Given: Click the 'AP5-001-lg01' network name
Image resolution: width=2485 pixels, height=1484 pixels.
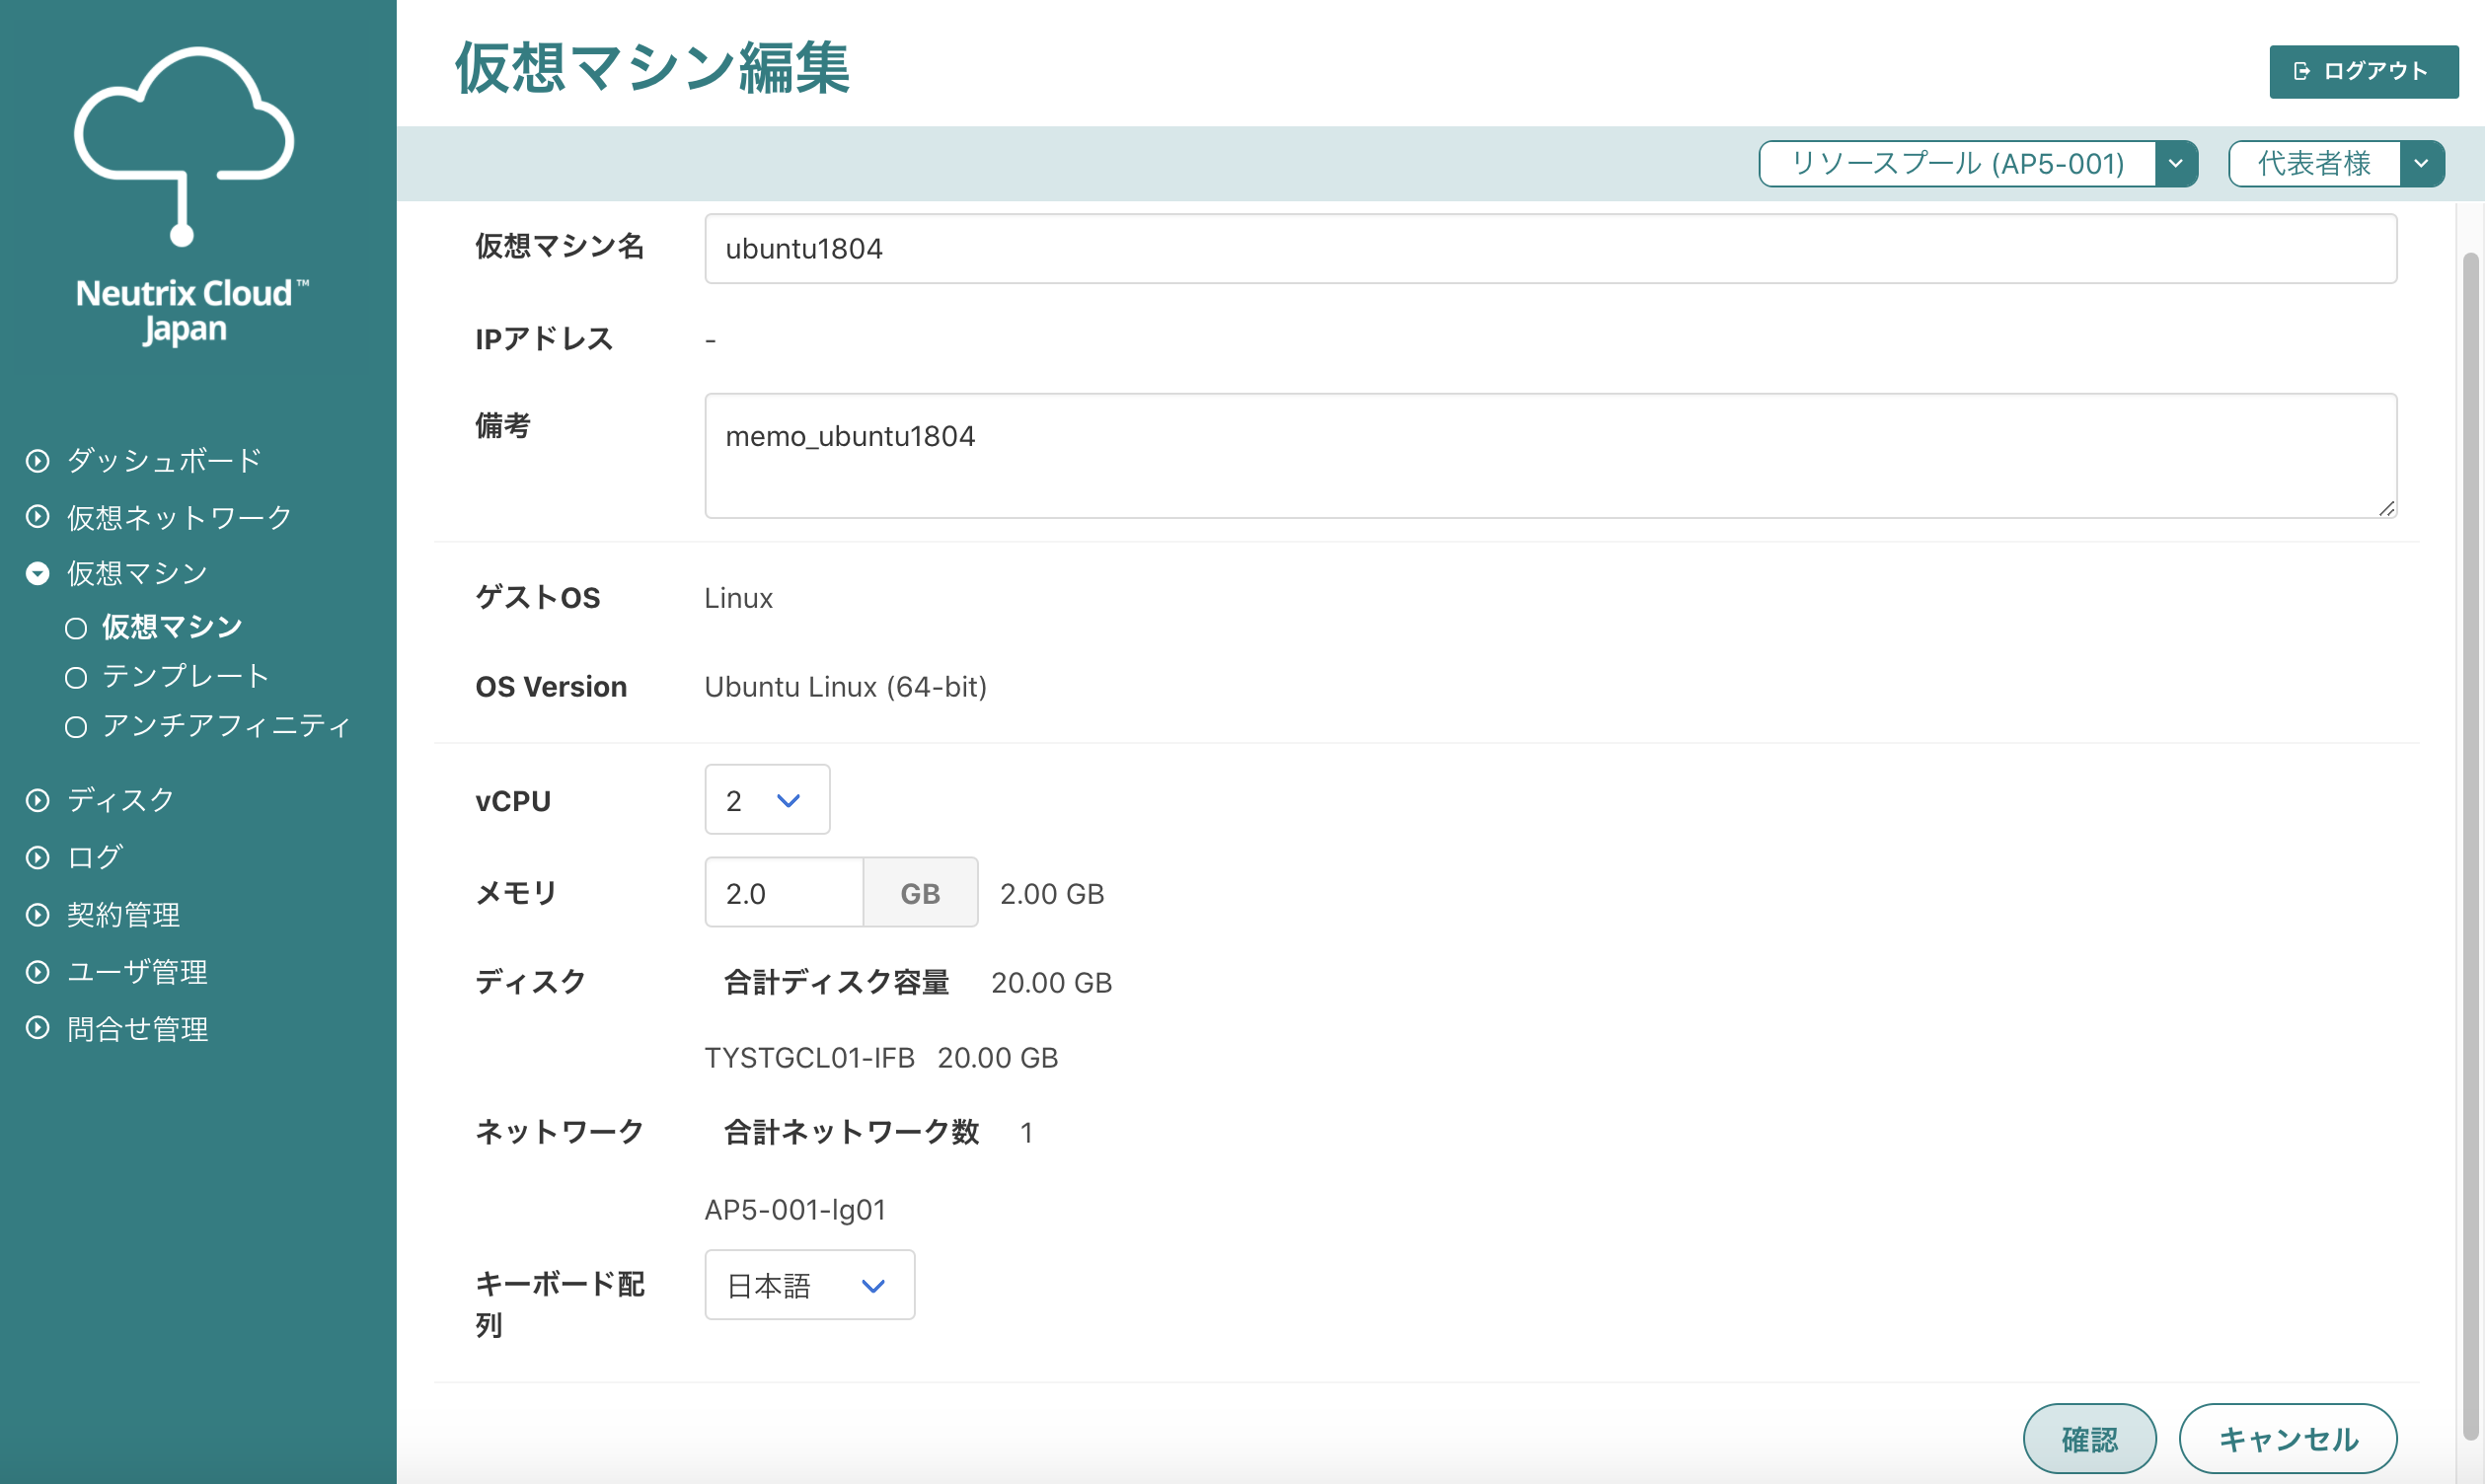Looking at the screenshot, I should [x=795, y=1209].
